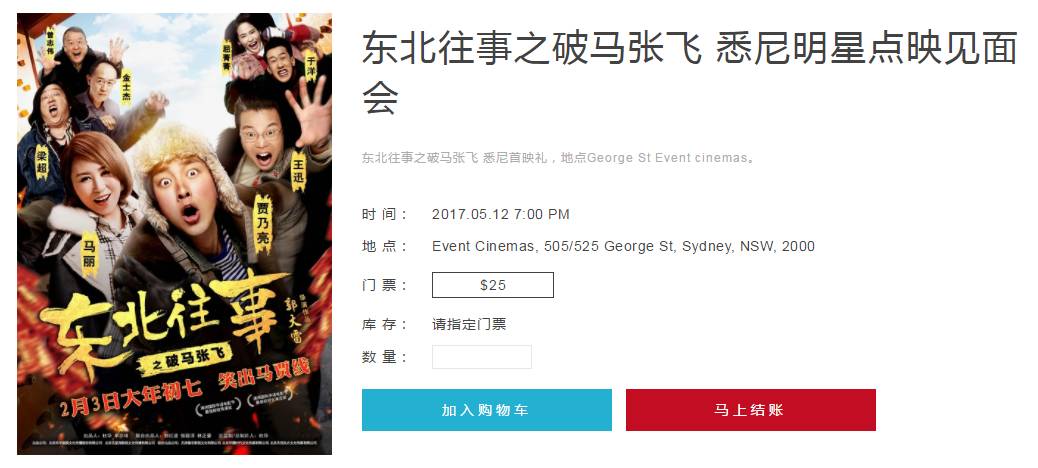Click the red 马上结账 checkout button
This screenshot has height=468, width=1038.
(x=751, y=410)
